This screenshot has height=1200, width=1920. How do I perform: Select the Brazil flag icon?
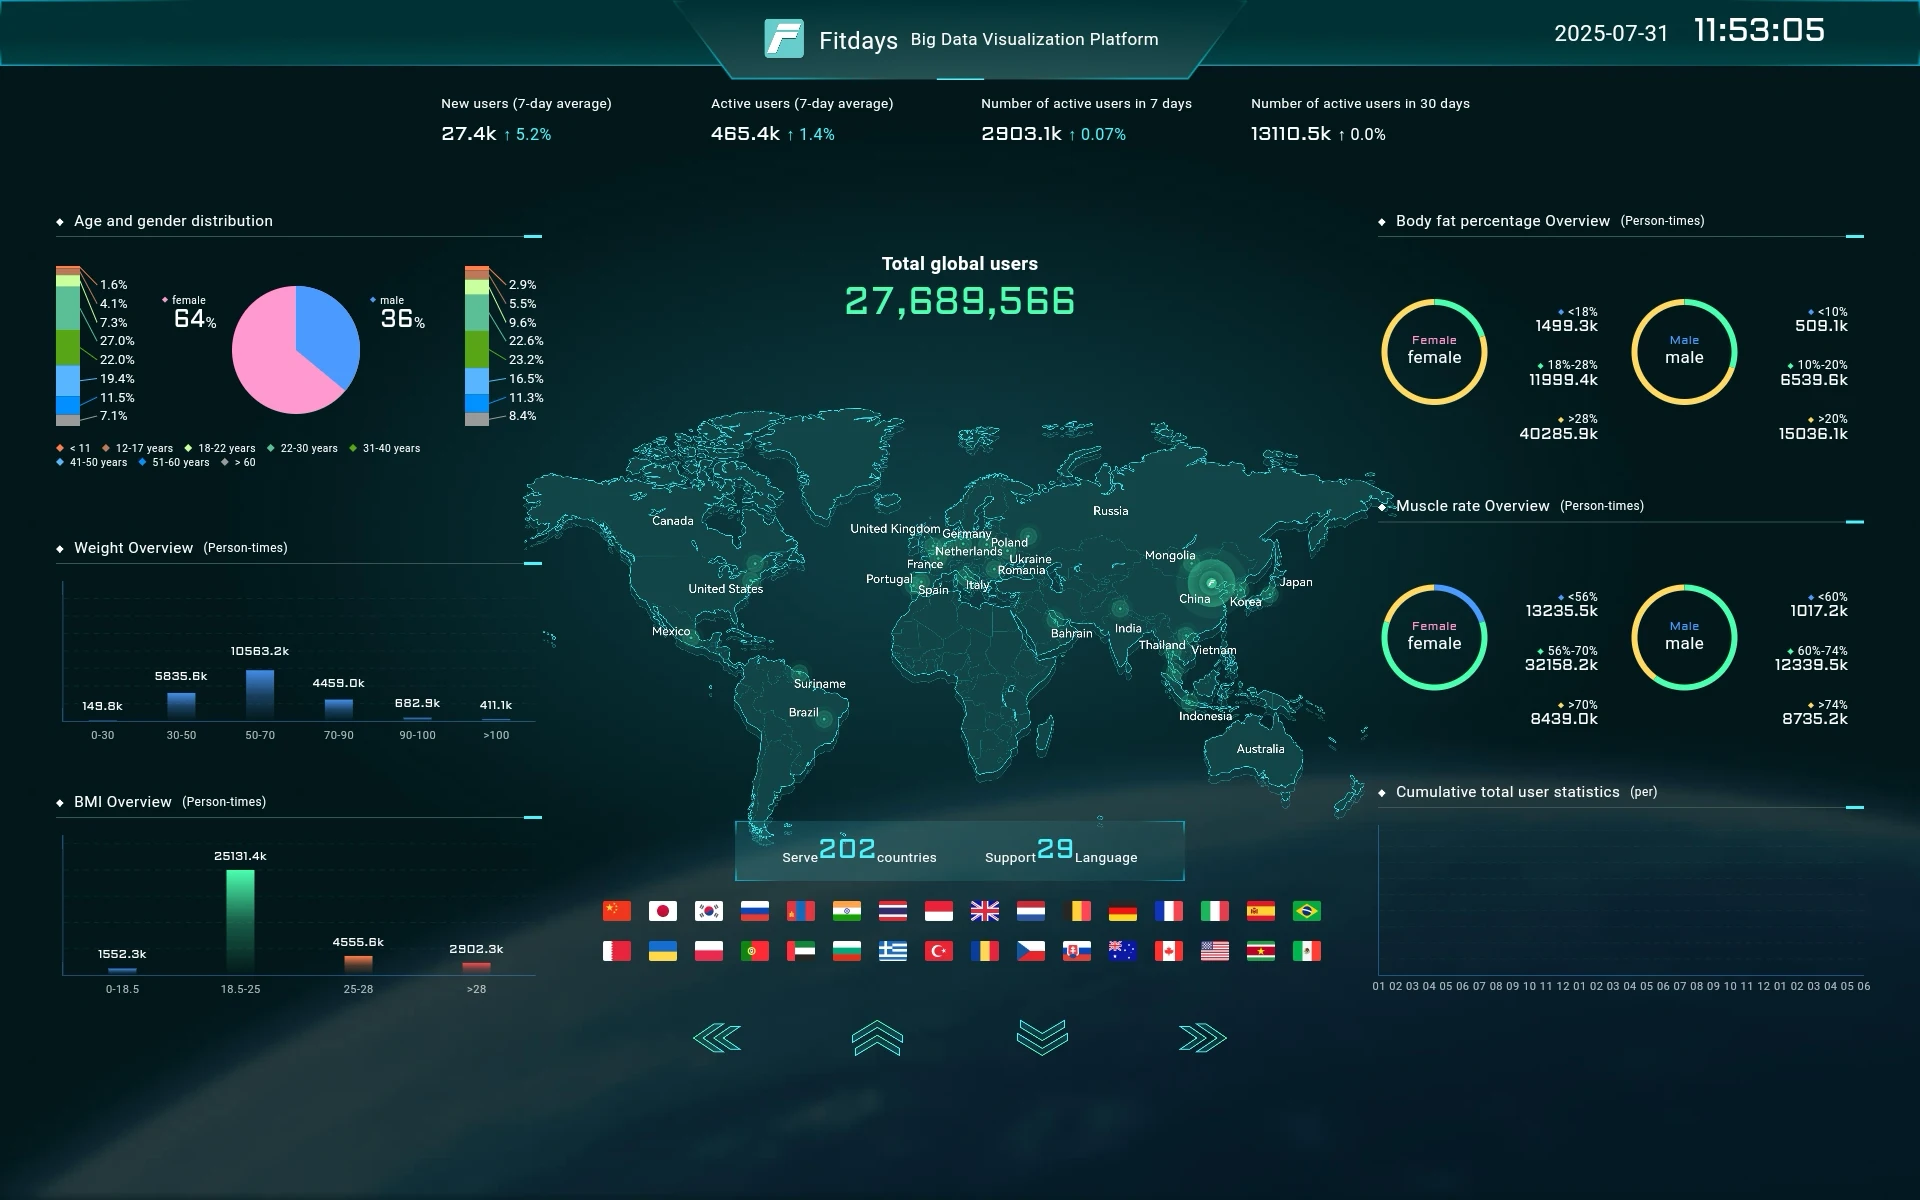pos(1306,911)
